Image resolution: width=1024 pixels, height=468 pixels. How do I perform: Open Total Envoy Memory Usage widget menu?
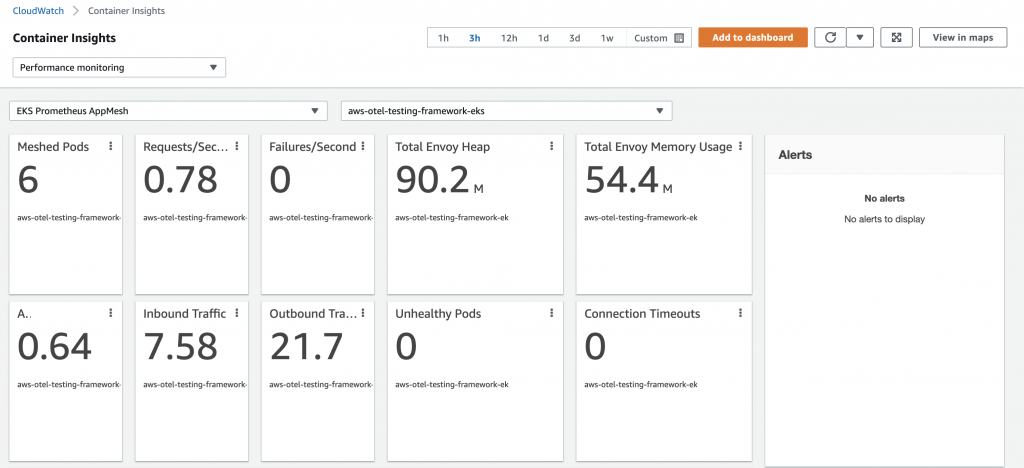pyautogui.click(x=740, y=146)
